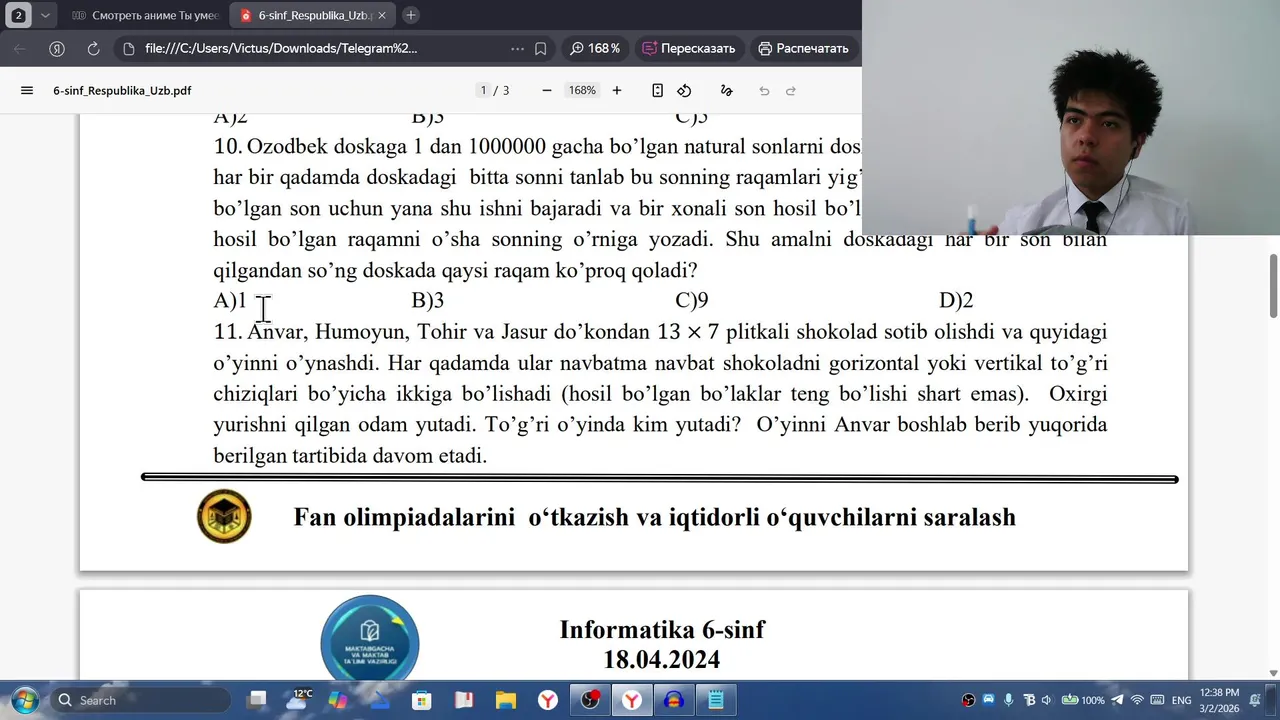
Task: Click the Распечатать print button
Action: [x=804, y=48]
